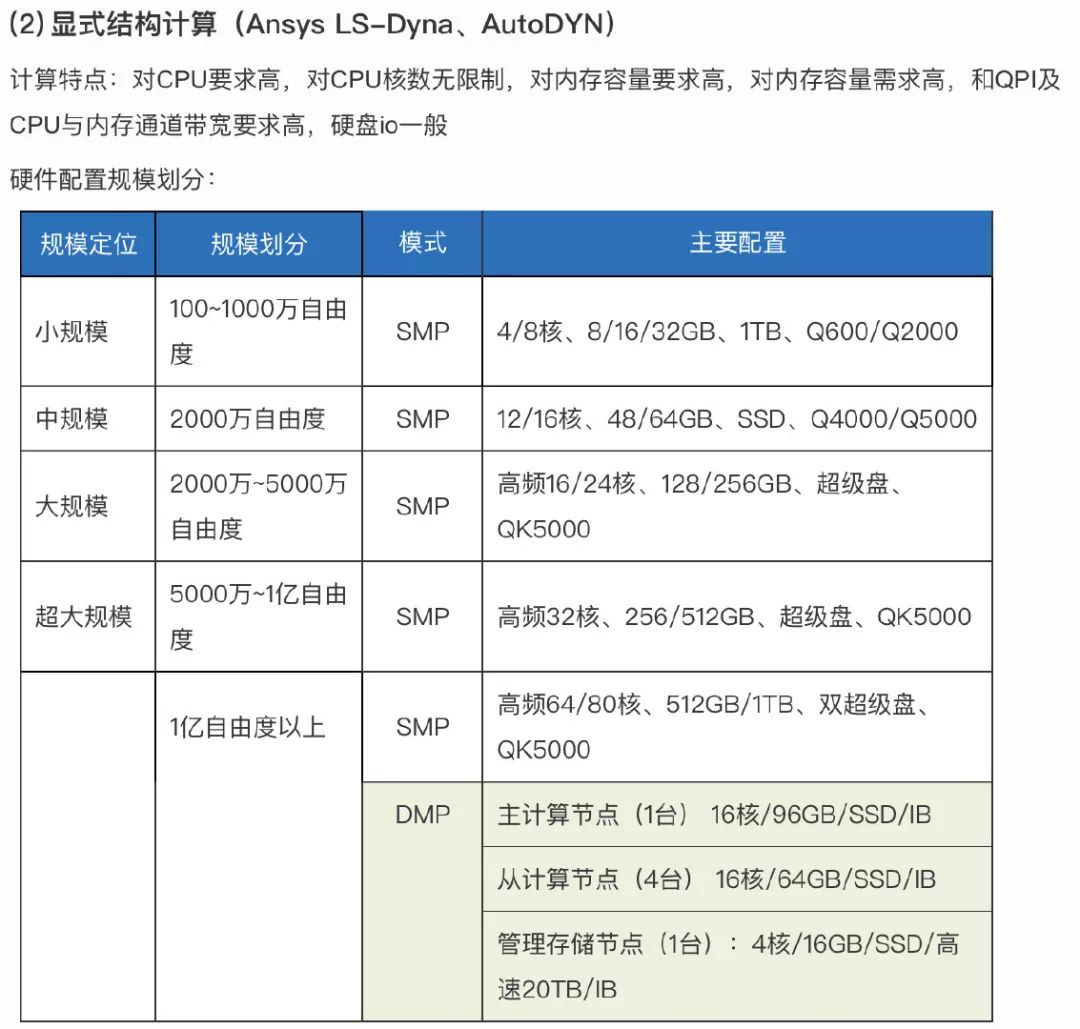Select the '高频16/24核、128/256GB' configuration cell
This screenshot has width=1080, height=1029.
(738, 506)
